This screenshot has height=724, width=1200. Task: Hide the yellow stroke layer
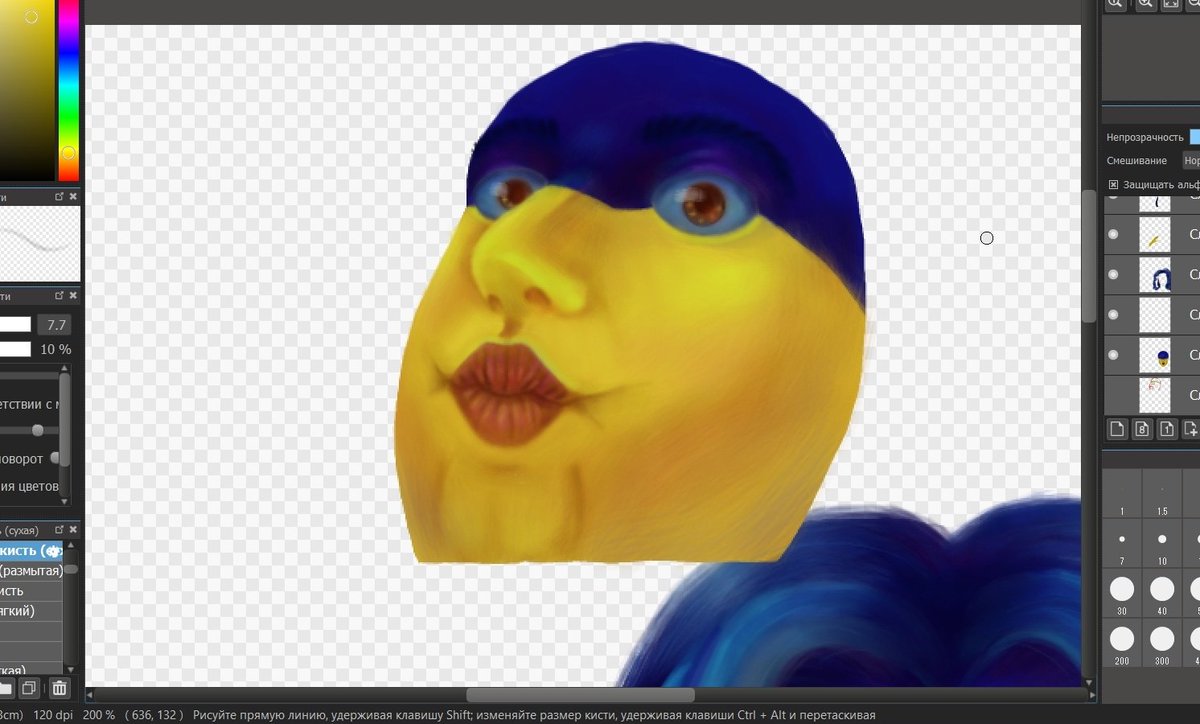(1114, 233)
